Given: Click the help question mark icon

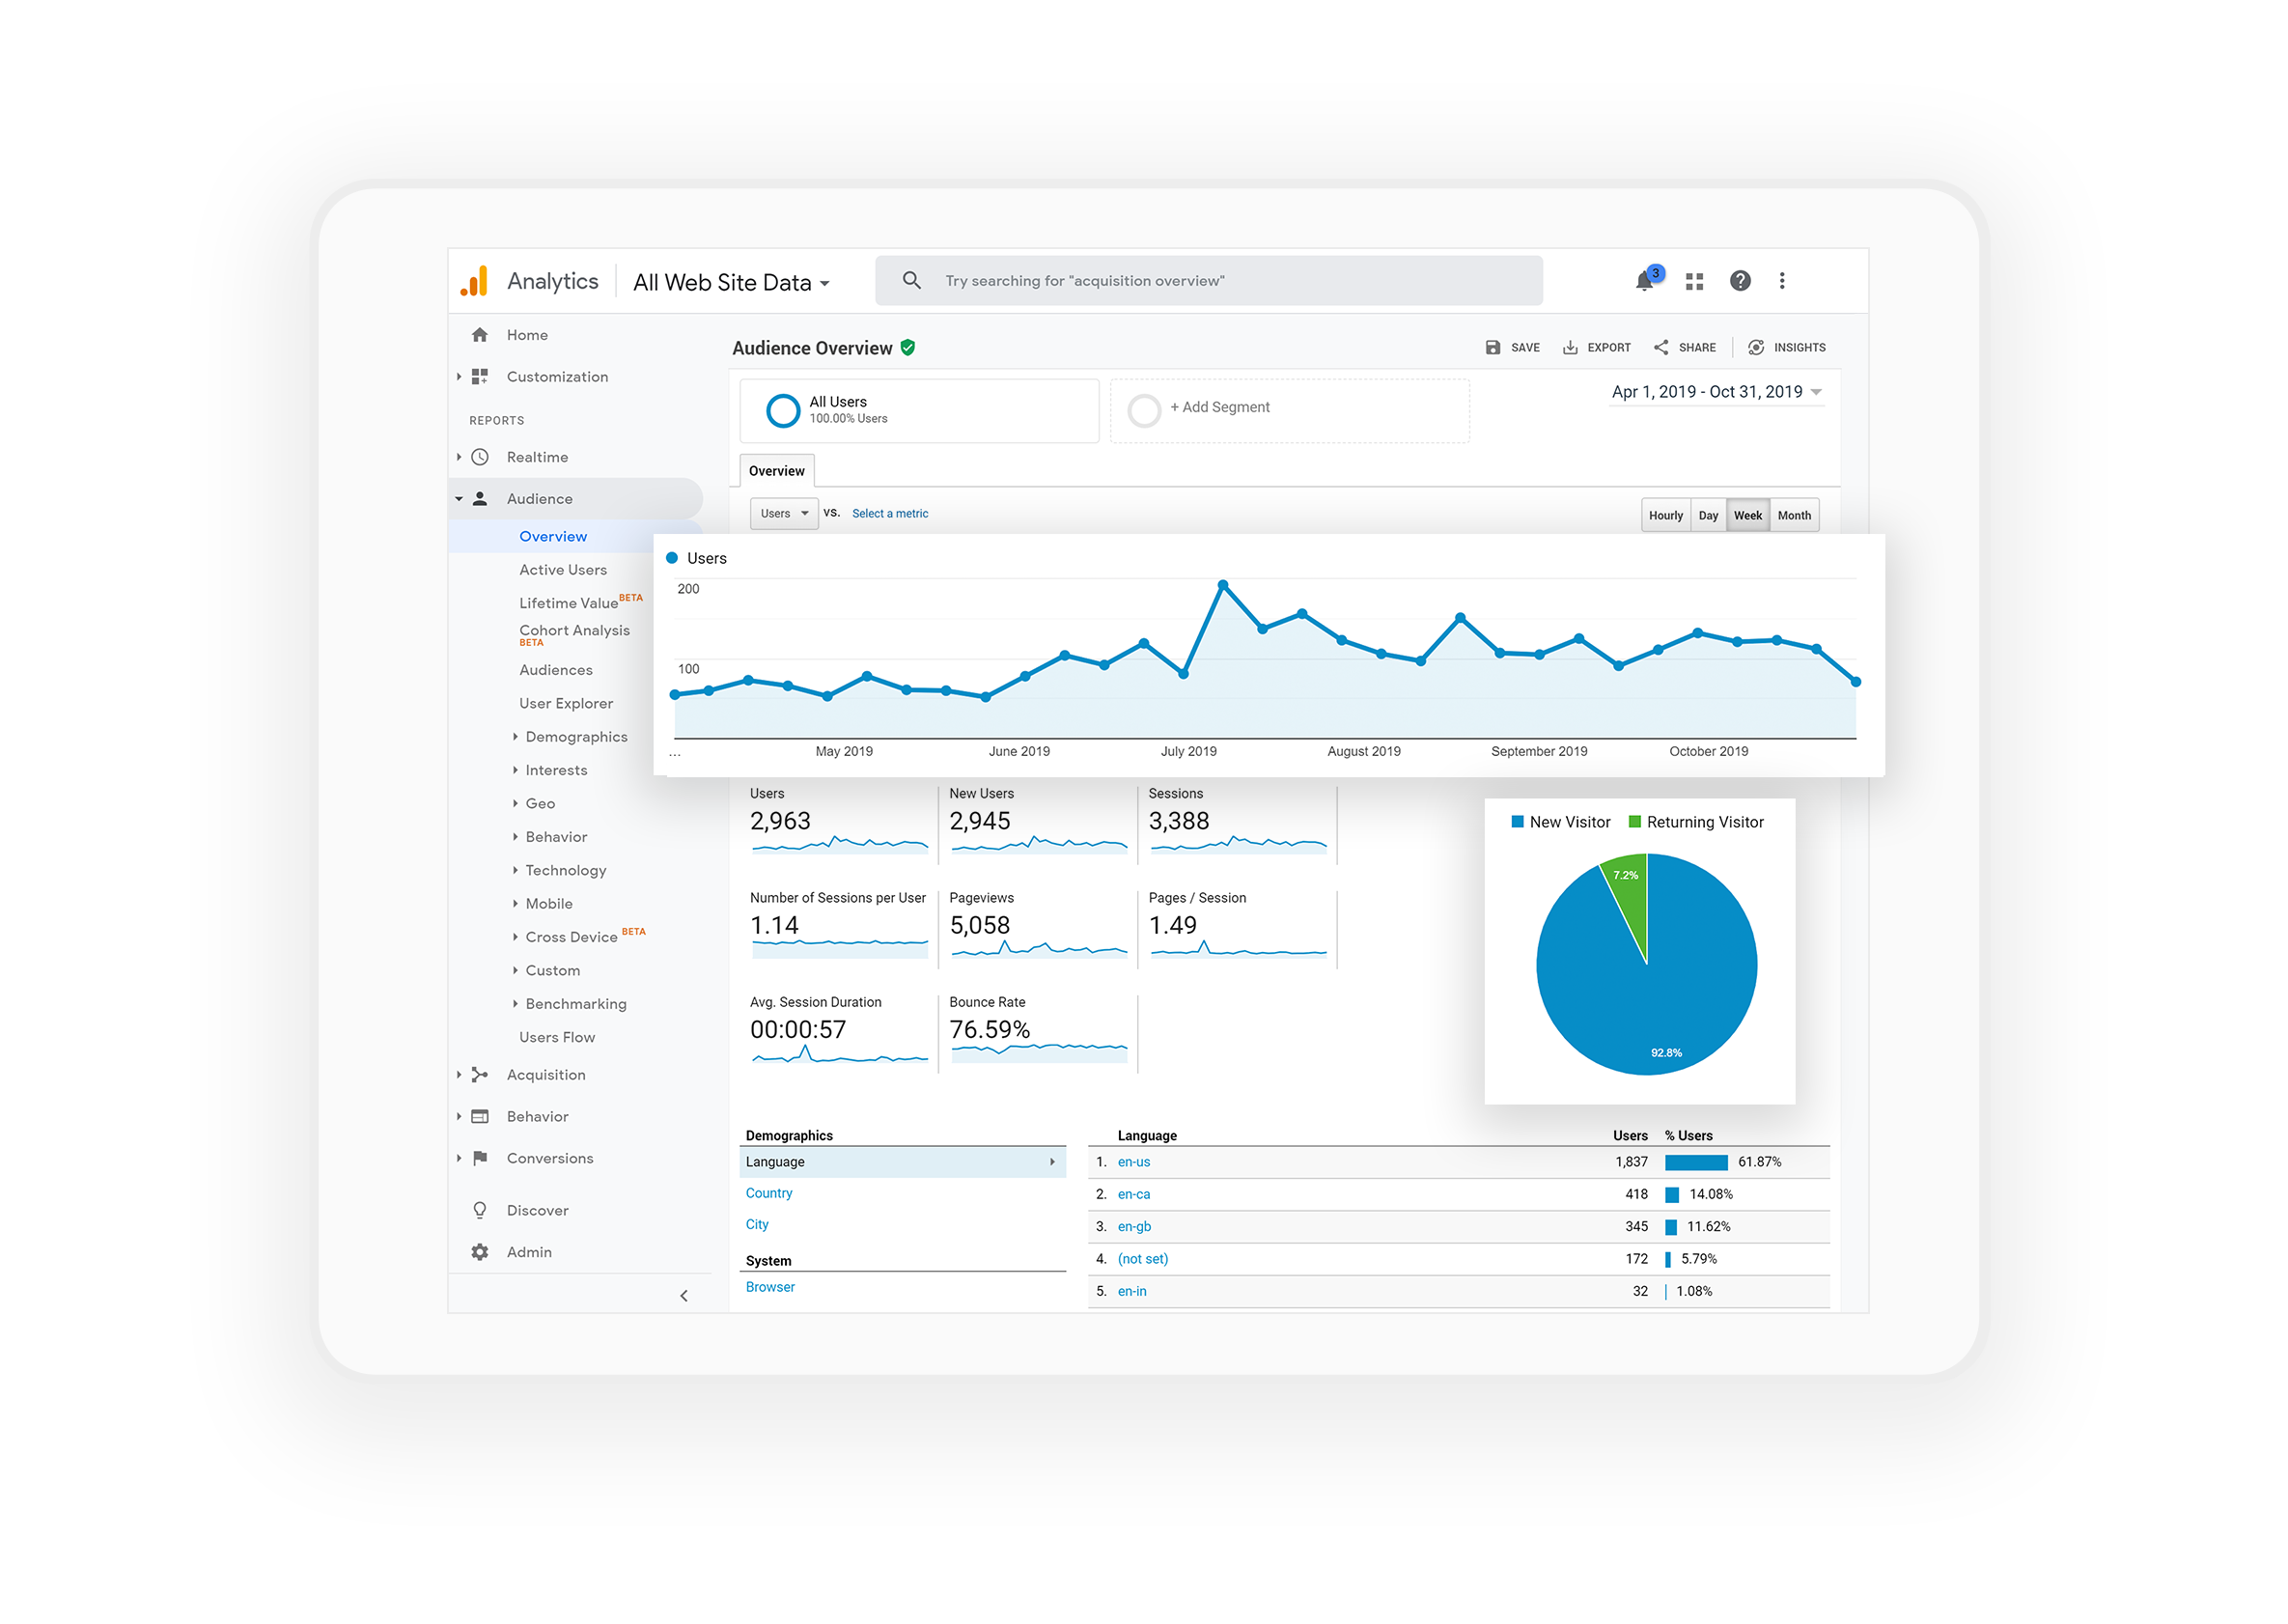Looking at the screenshot, I should [x=1740, y=281].
